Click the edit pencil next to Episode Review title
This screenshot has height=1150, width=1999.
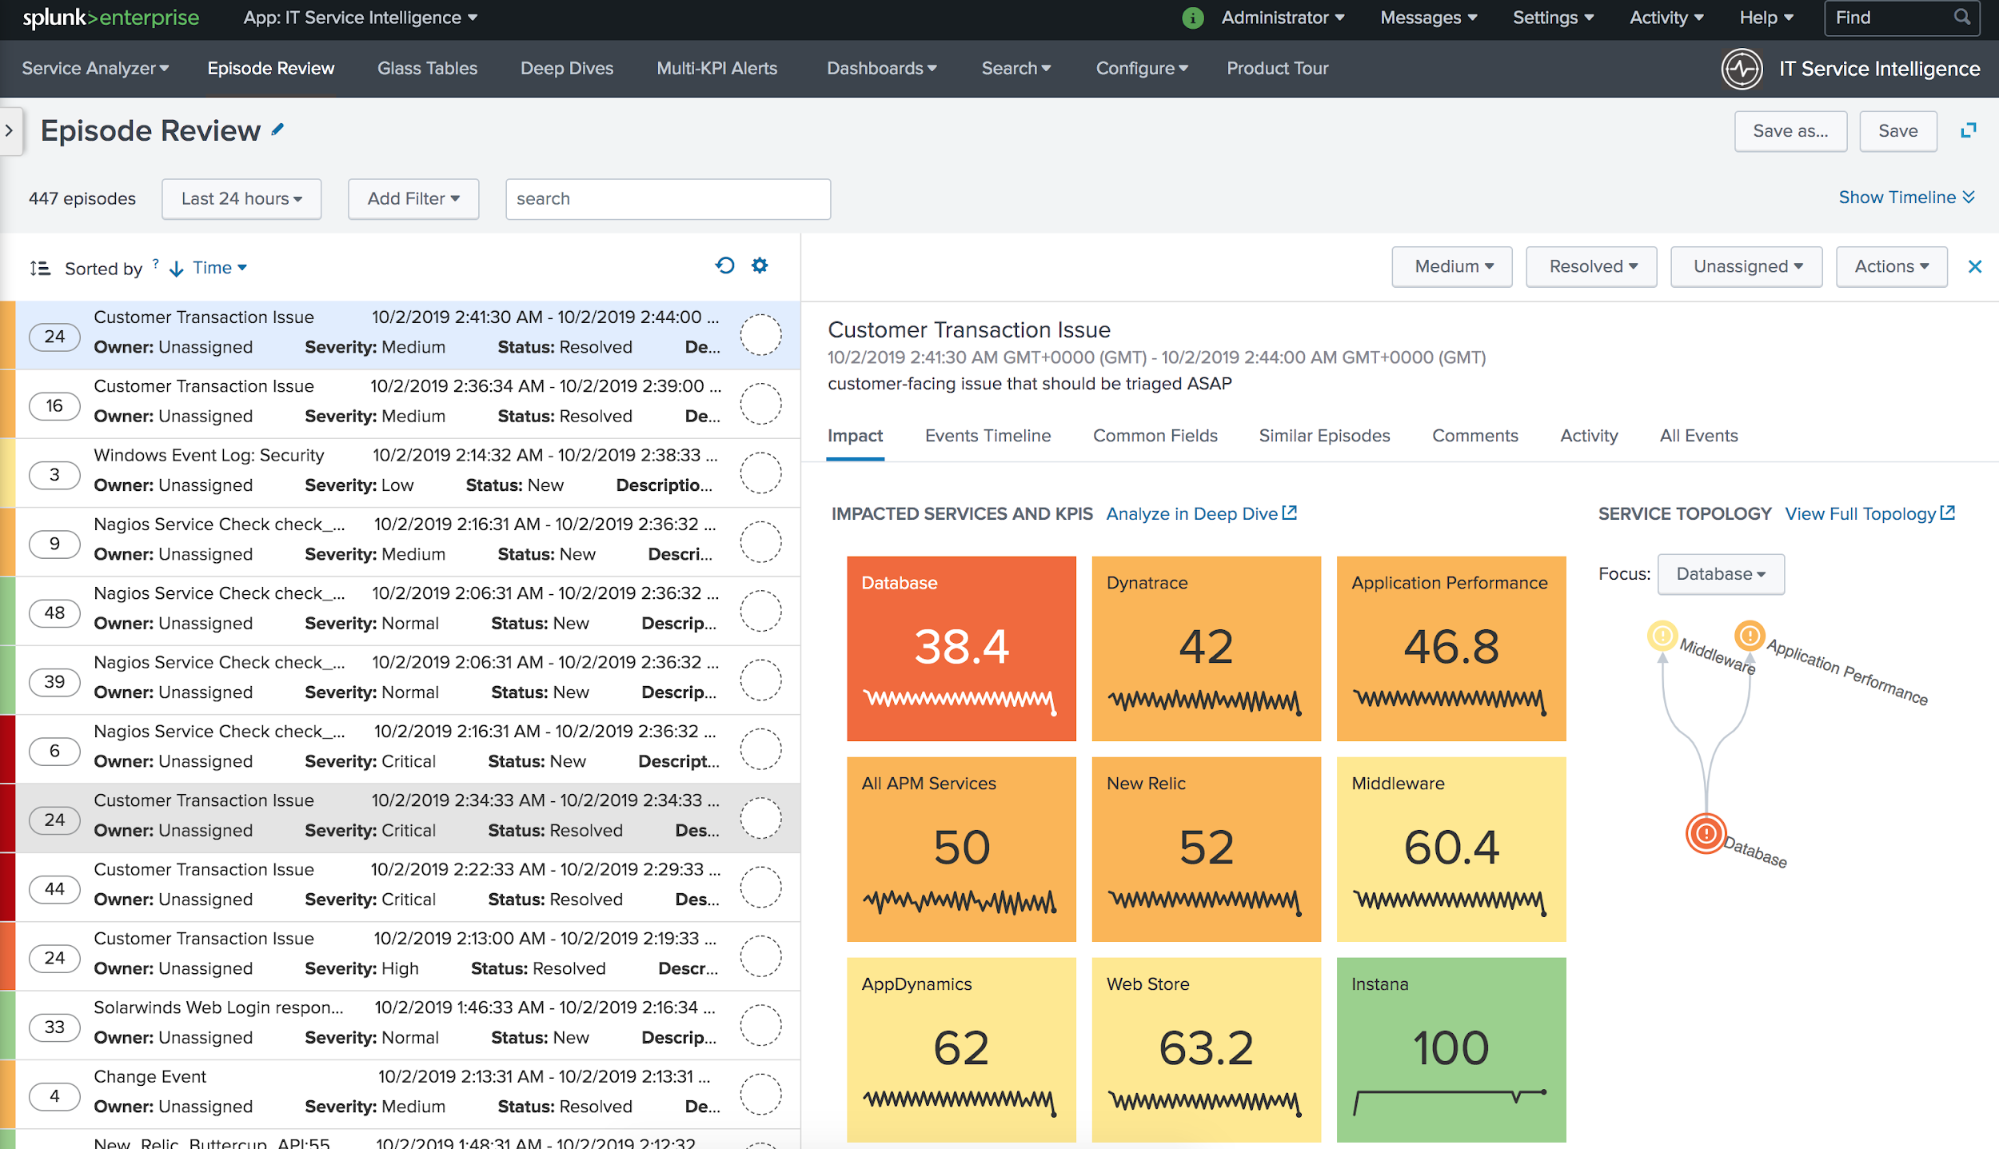[278, 129]
